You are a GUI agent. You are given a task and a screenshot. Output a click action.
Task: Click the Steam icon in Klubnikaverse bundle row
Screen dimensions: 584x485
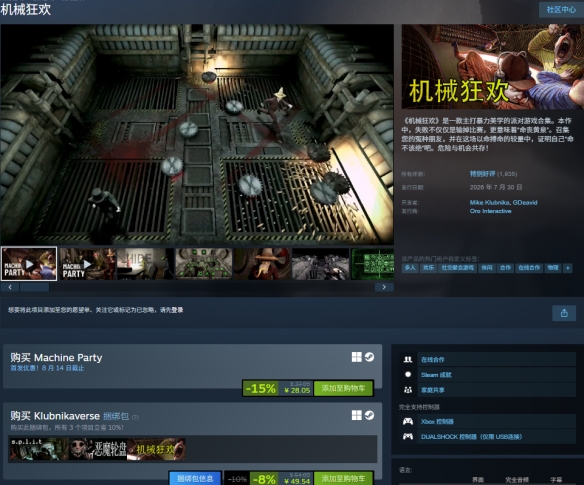369,415
